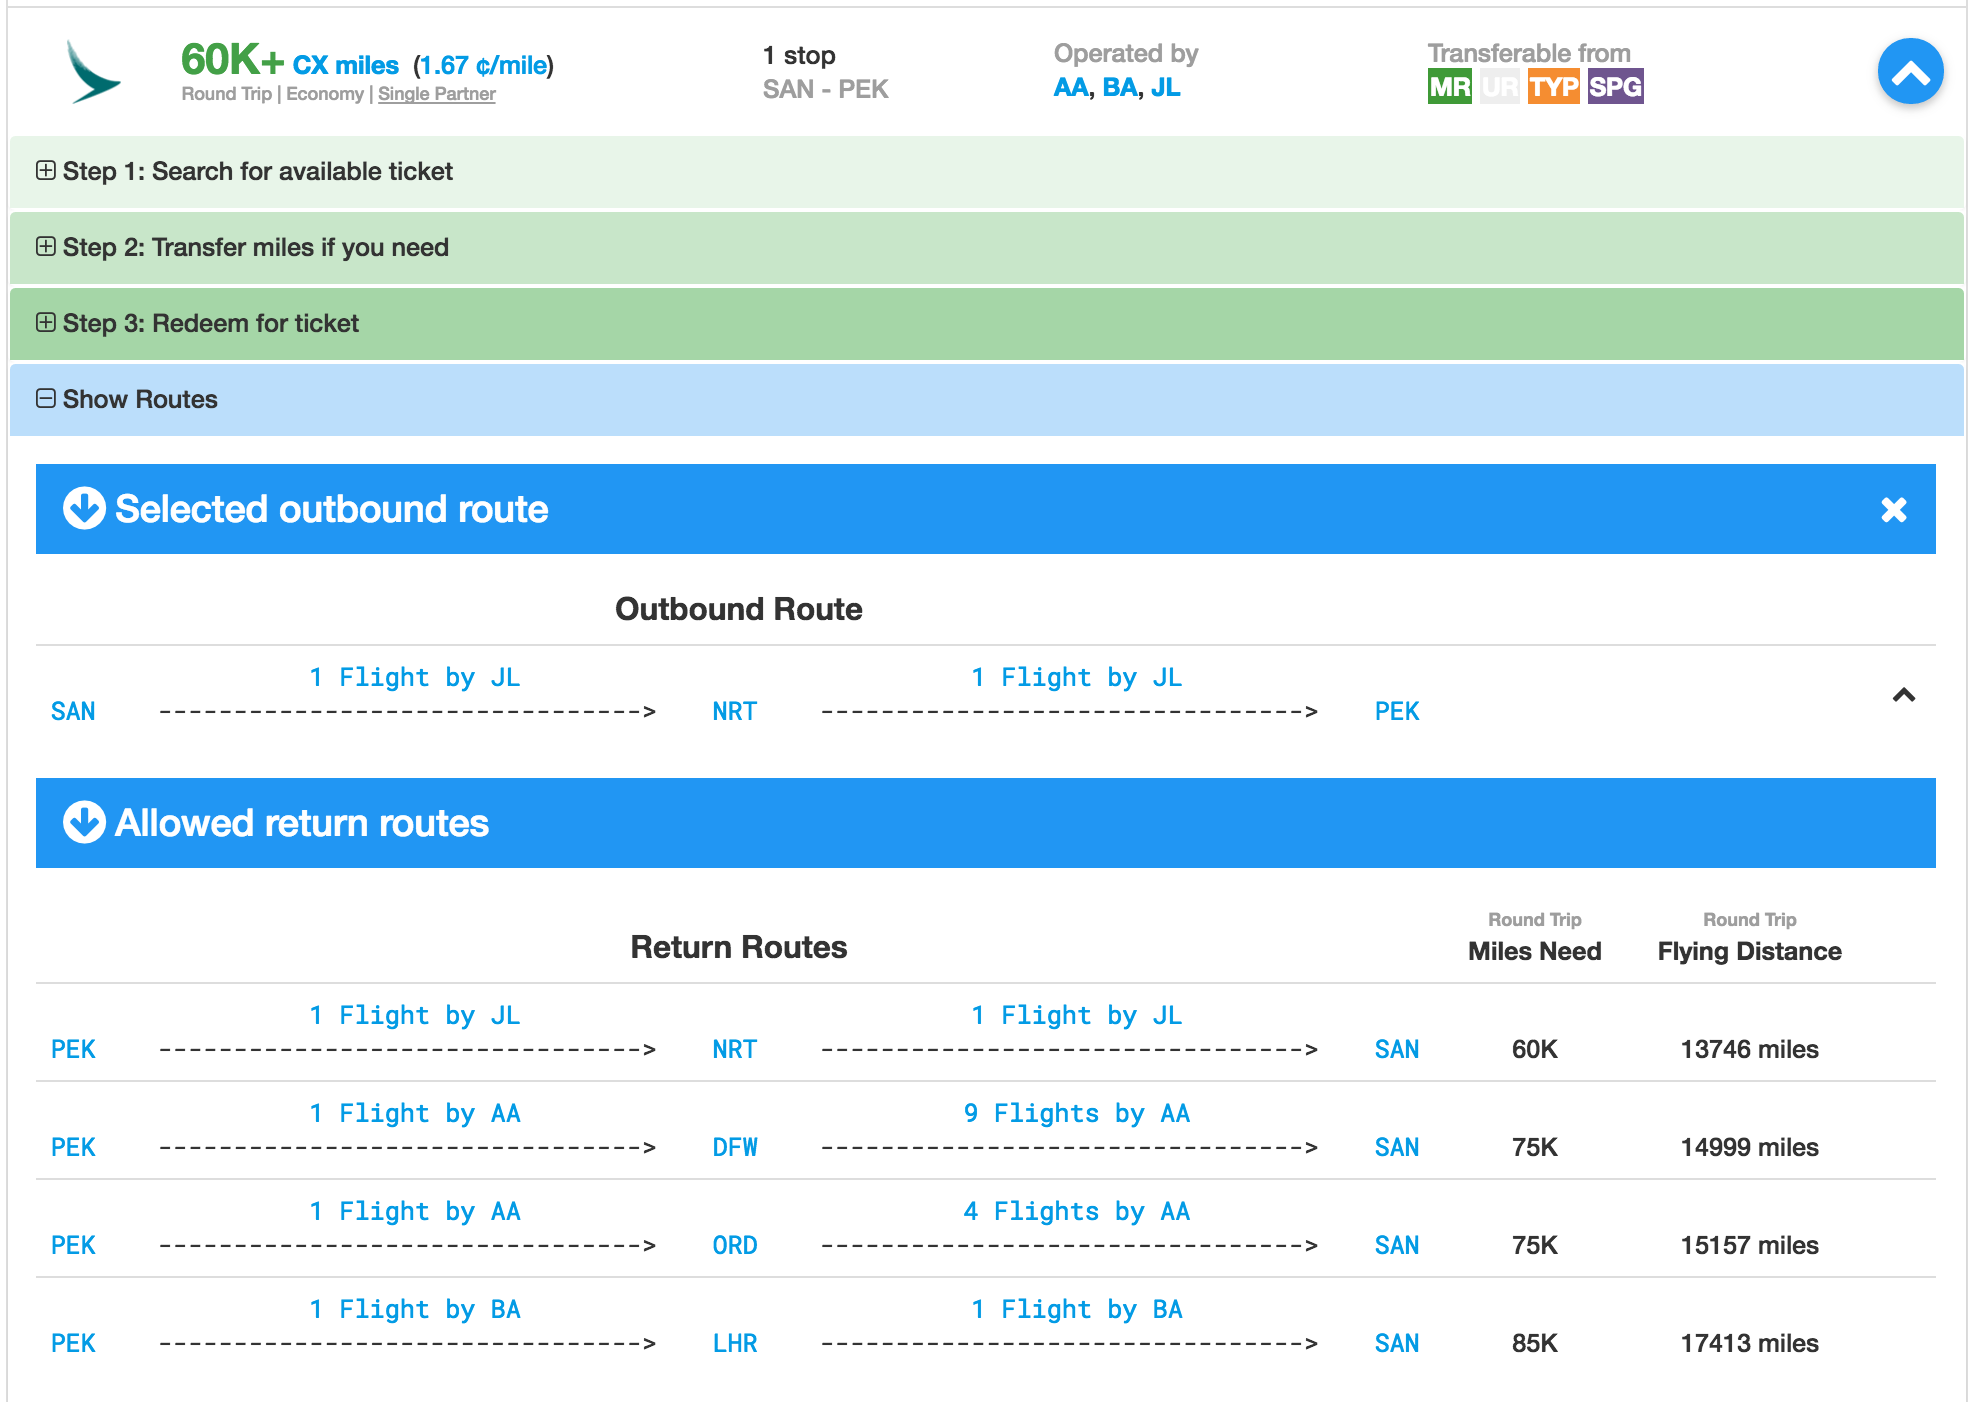1976x1402 pixels.
Task: Click the BA operated-by link
Action: [1120, 88]
